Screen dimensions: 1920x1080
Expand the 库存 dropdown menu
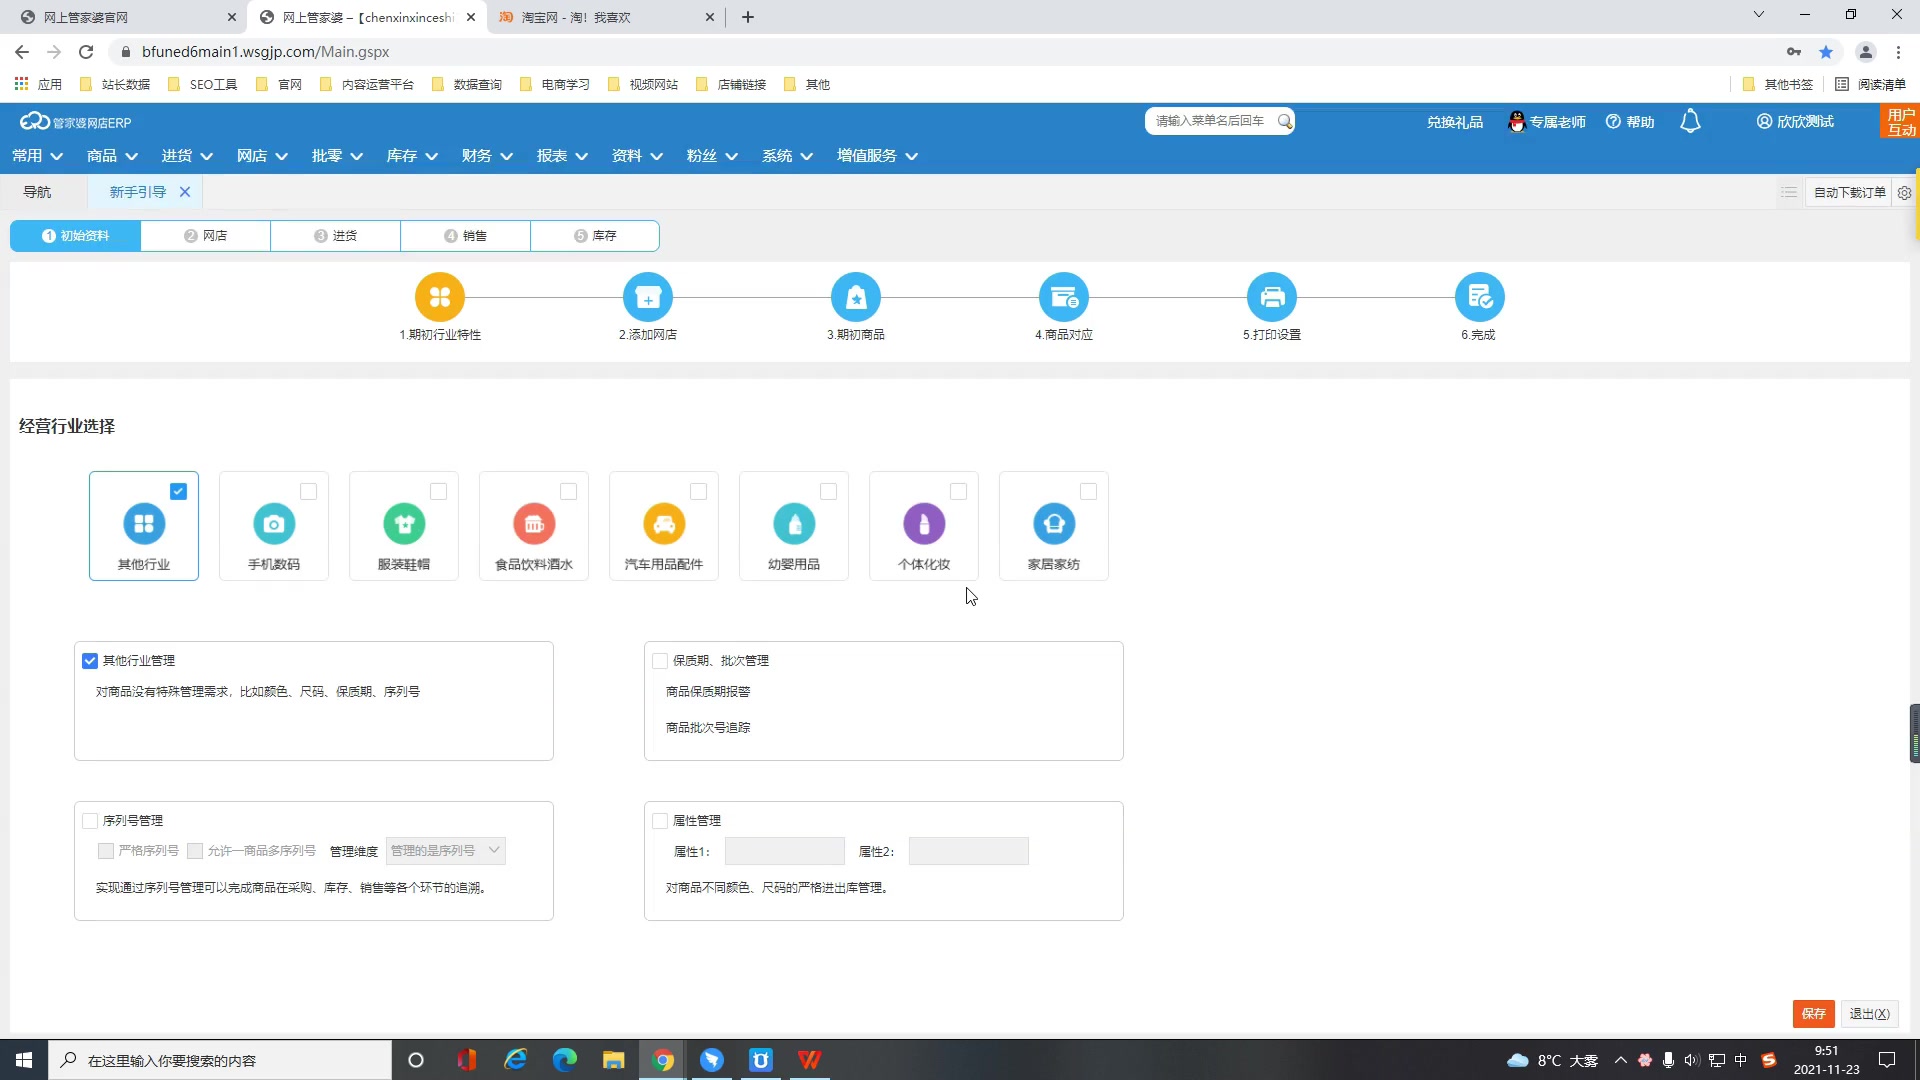click(412, 156)
